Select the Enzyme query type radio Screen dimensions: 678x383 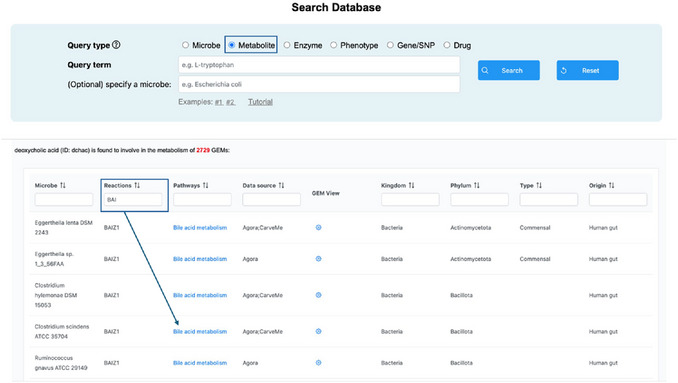pos(287,45)
